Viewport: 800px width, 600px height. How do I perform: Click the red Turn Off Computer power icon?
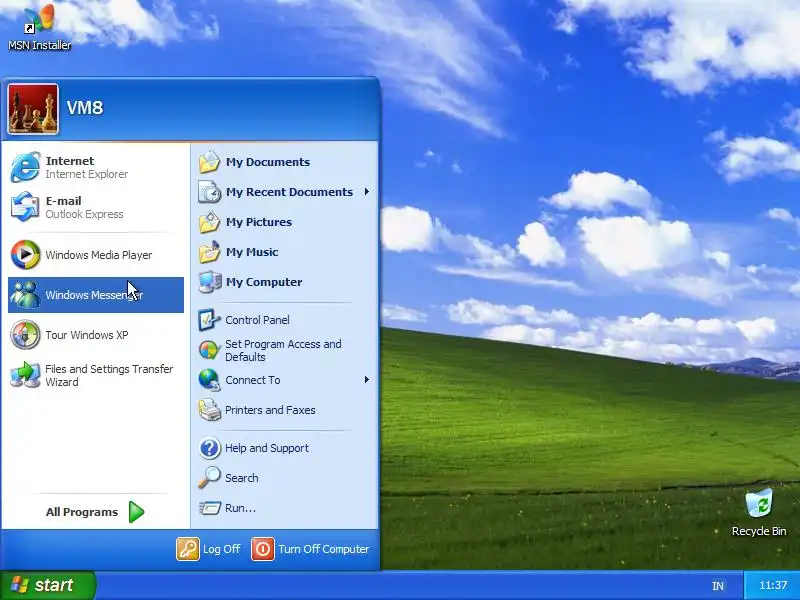263,549
